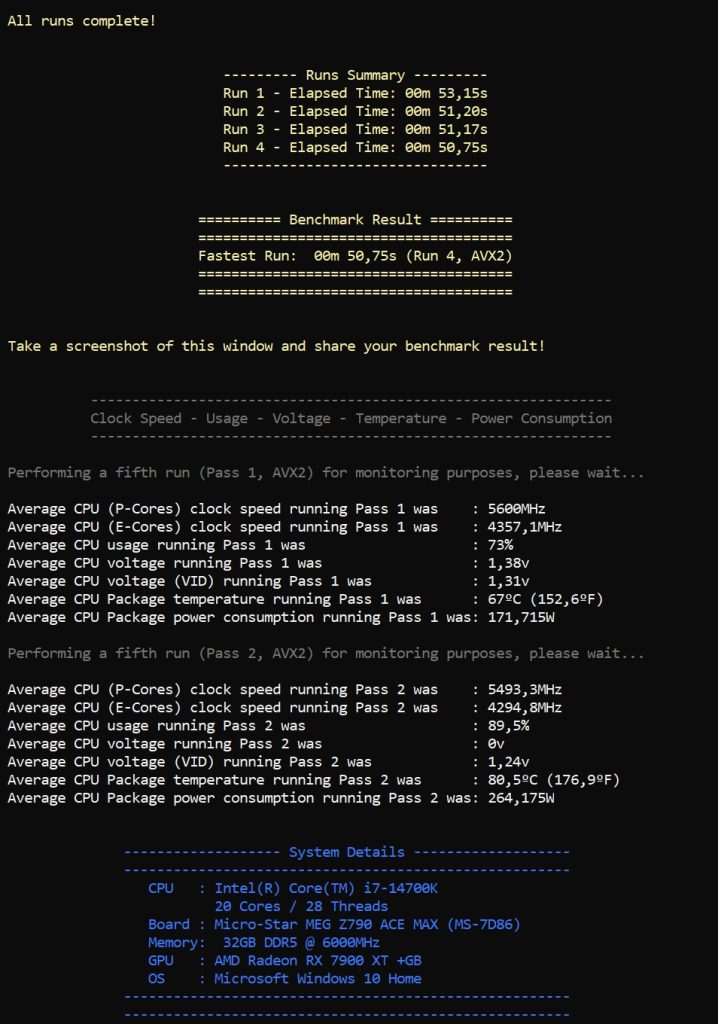Select the 'Runs Summary' header line

click(355, 75)
